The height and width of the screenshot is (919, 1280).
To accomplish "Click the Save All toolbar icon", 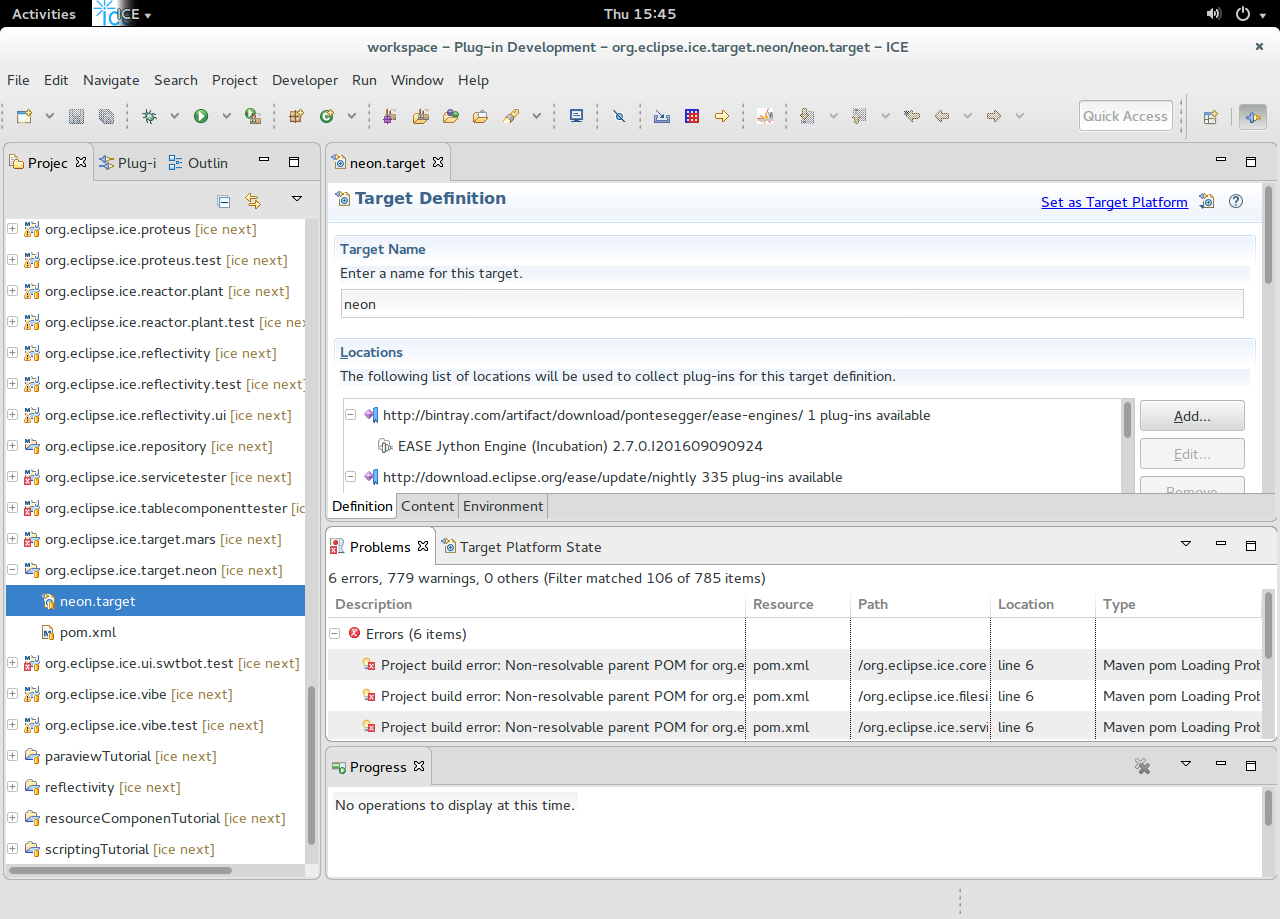I will pos(106,116).
